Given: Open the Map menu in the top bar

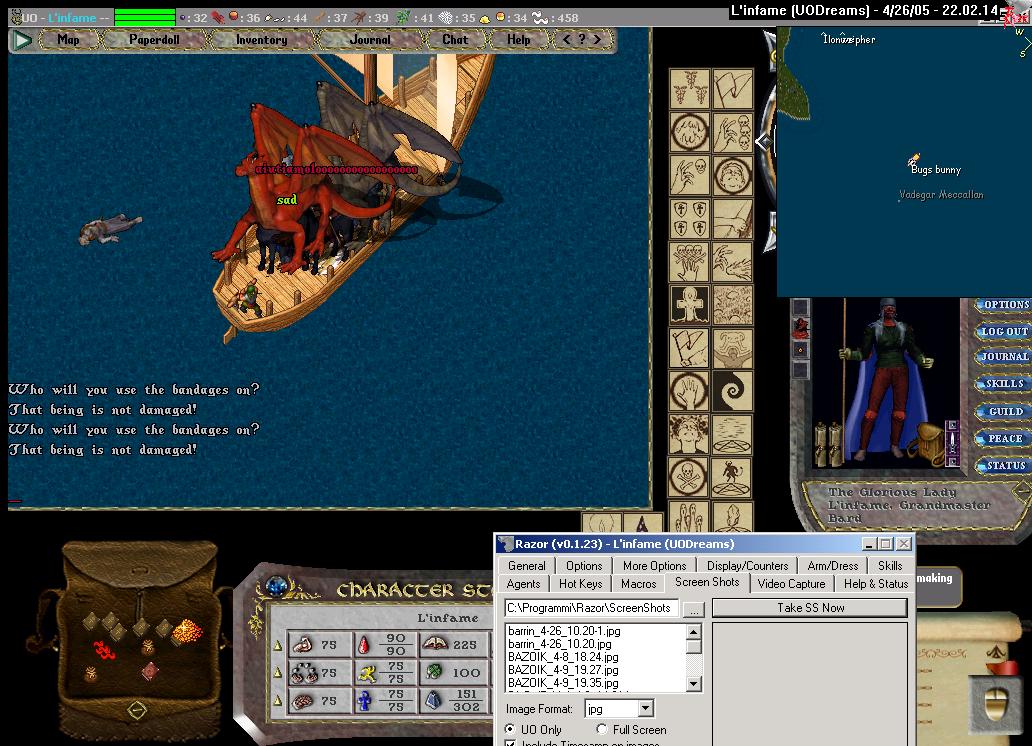Looking at the screenshot, I should coord(68,40).
